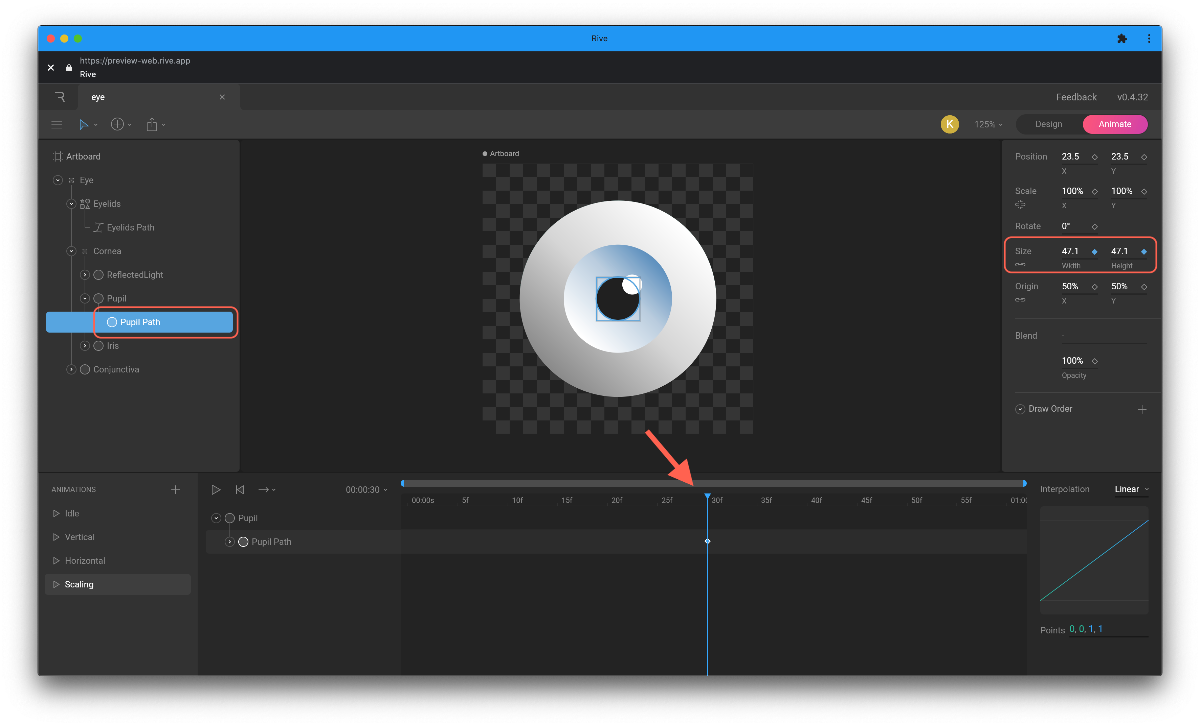Toggle the Position Y keyframe diamond
This screenshot has width=1200, height=726.
[1144, 157]
